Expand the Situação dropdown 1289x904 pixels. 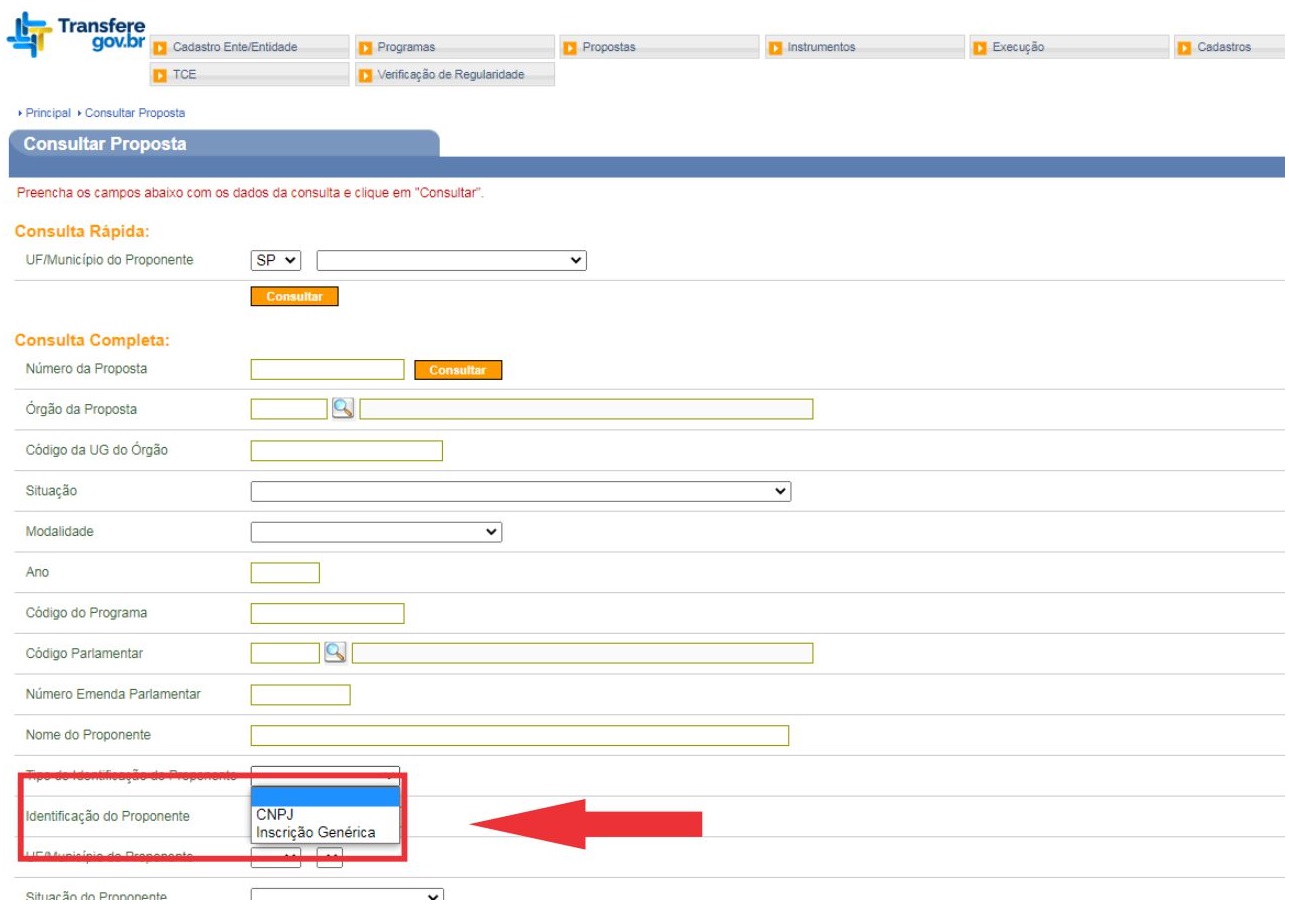520,491
